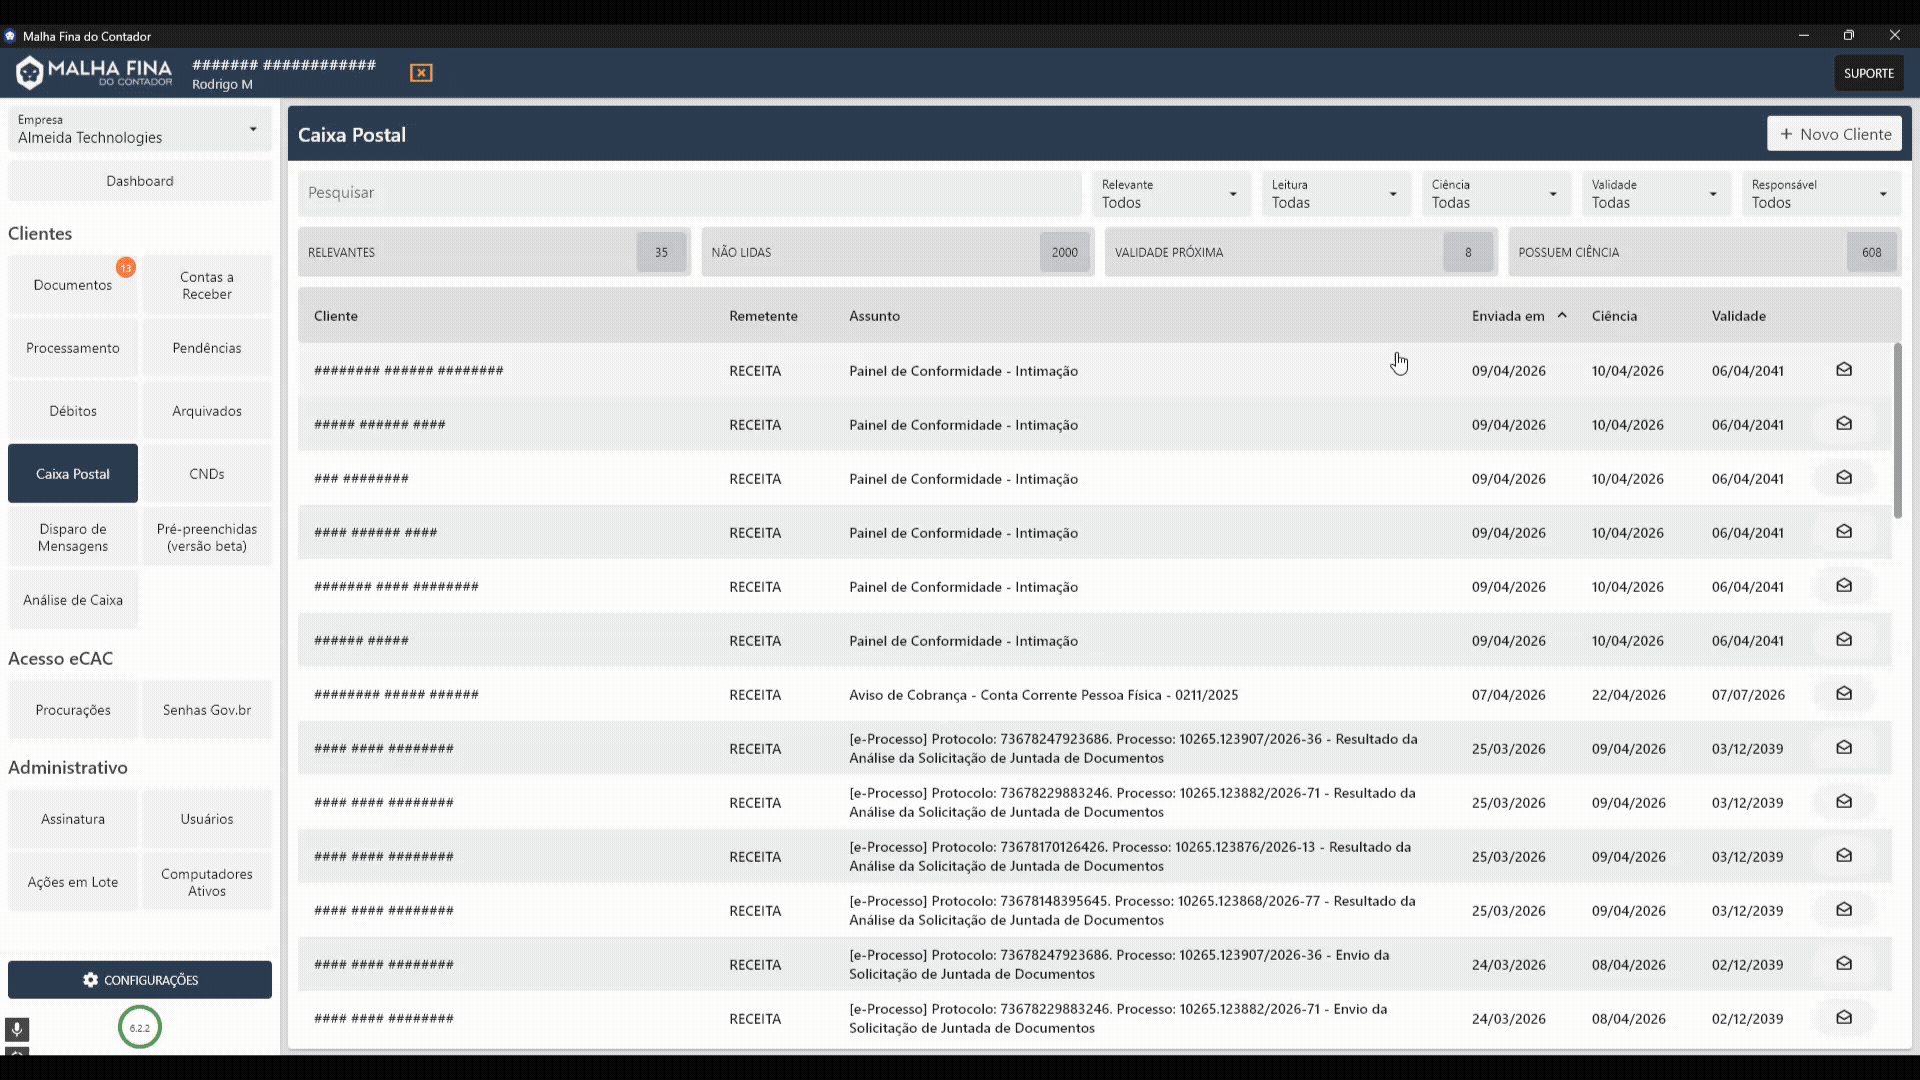The height and width of the screenshot is (1080, 1920).
Task: Go to the Documentos section
Action: pyautogui.click(x=73, y=285)
